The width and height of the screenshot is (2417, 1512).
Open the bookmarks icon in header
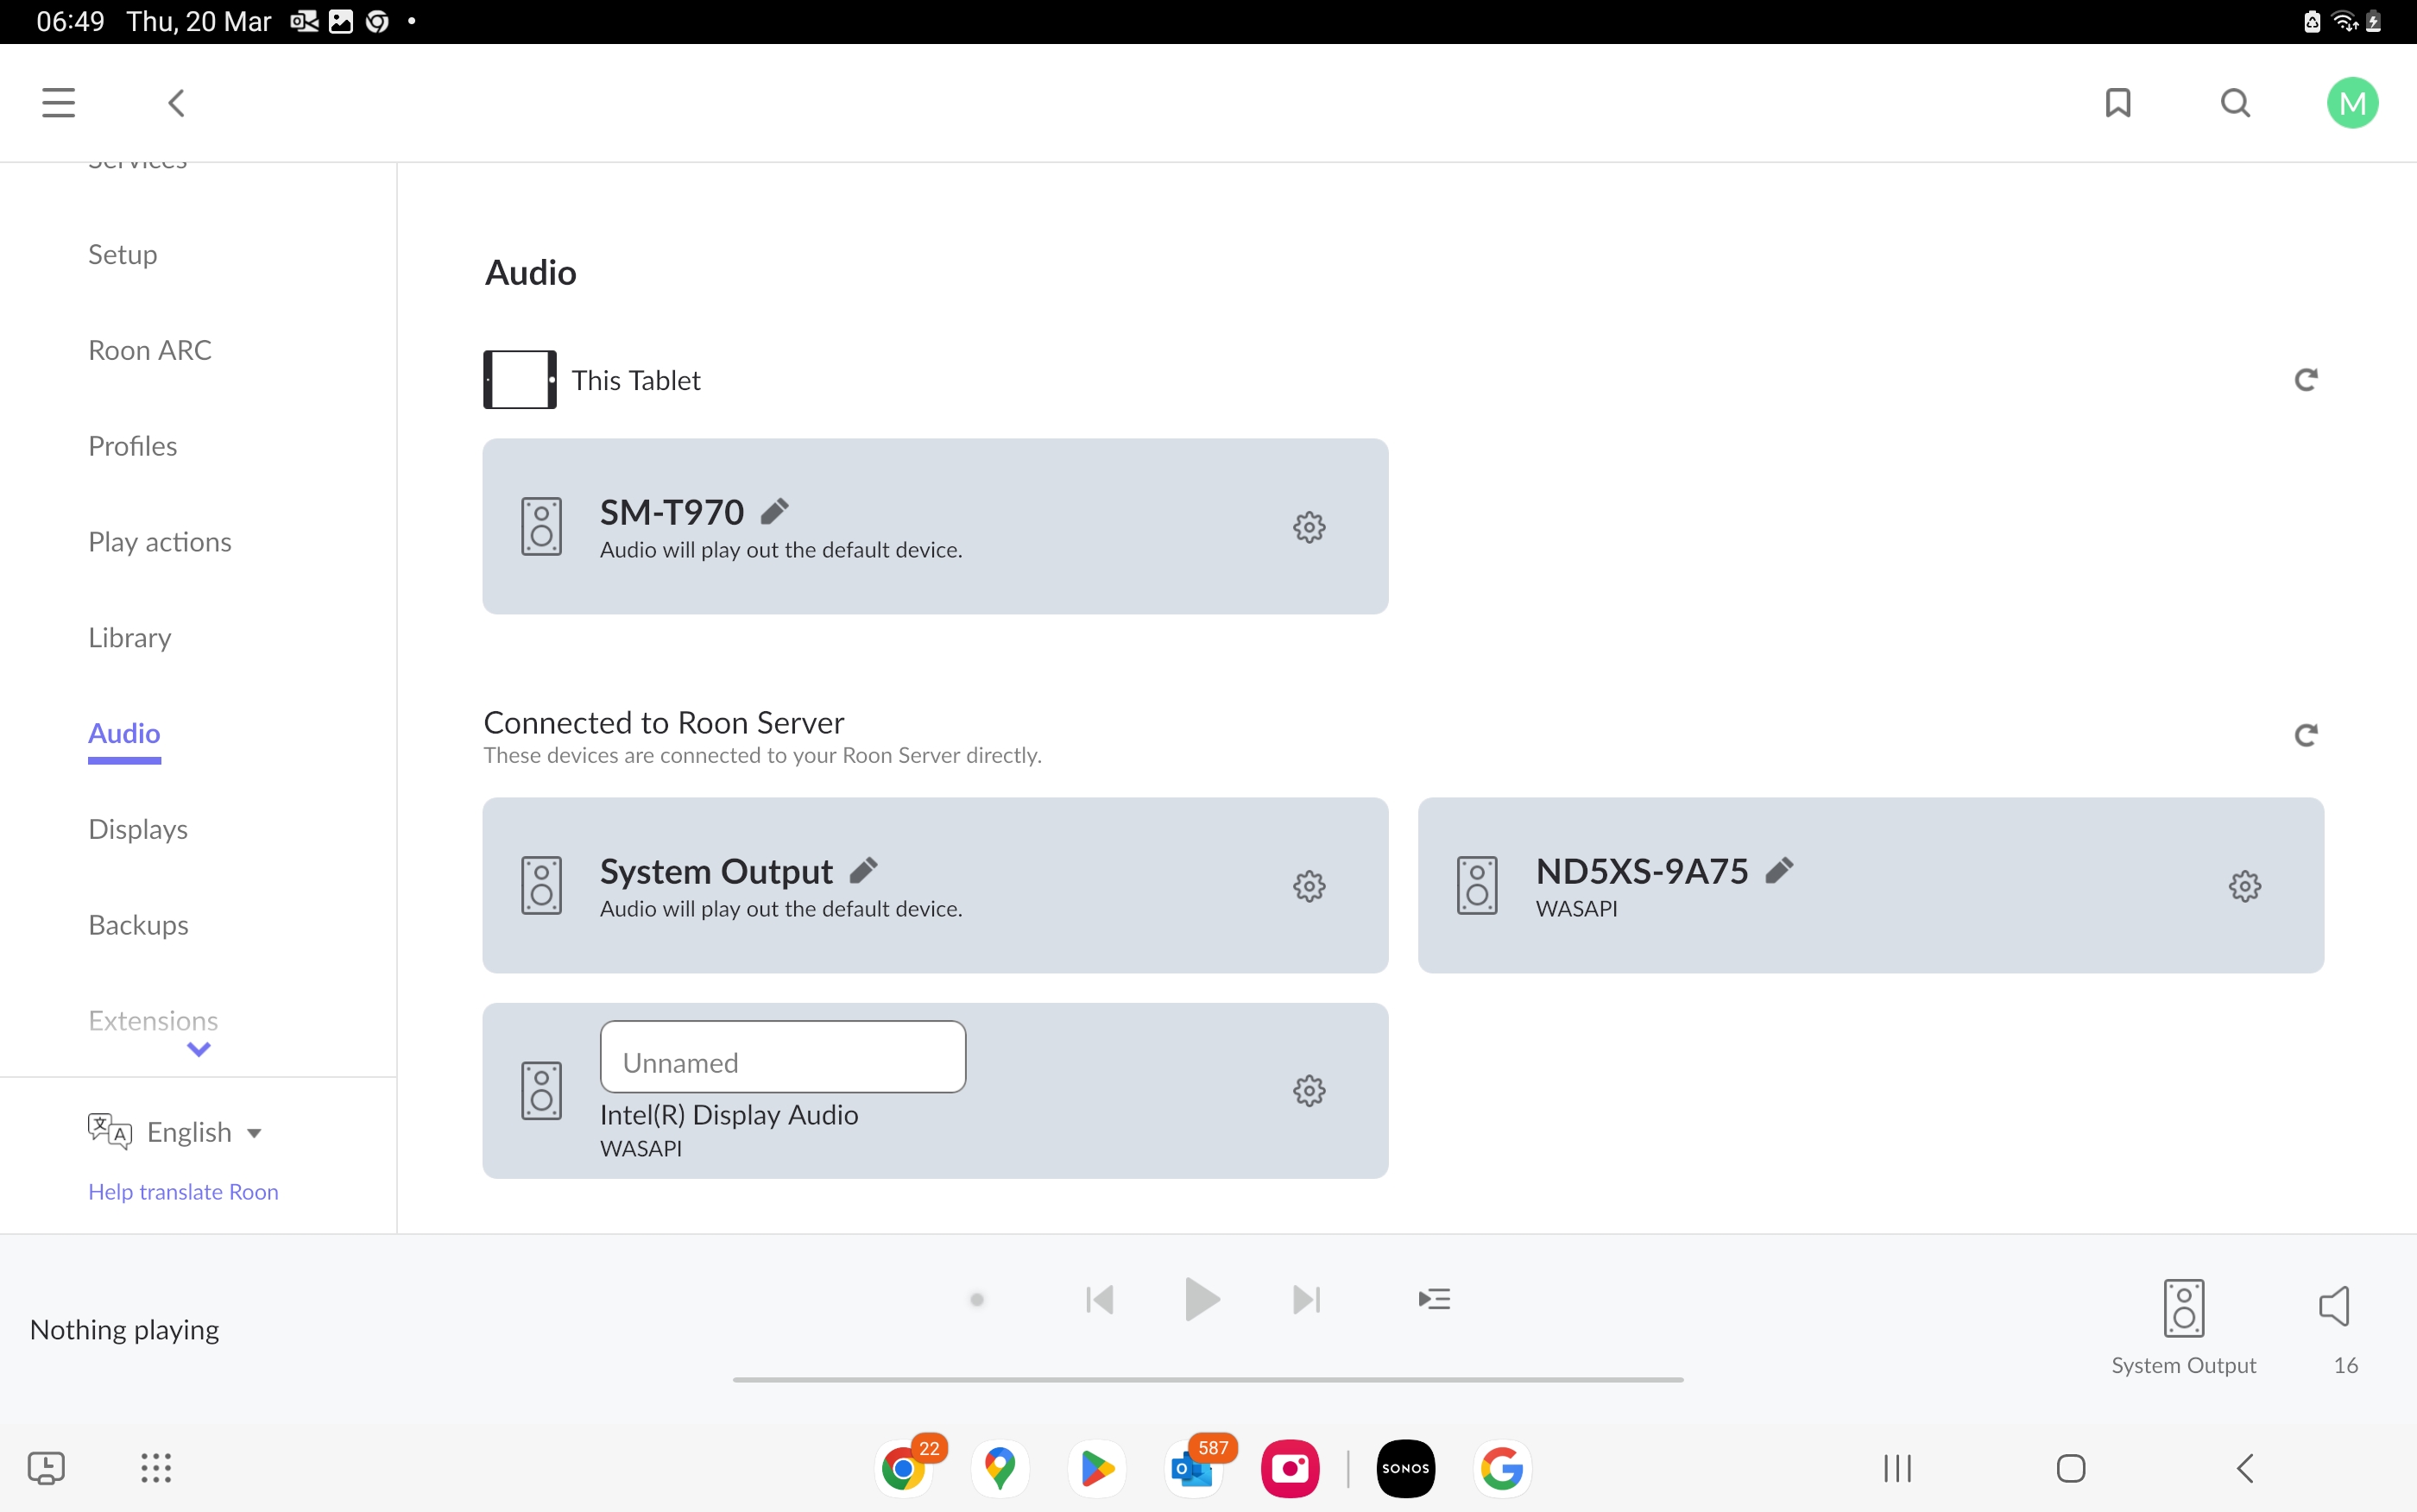[x=2117, y=103]
